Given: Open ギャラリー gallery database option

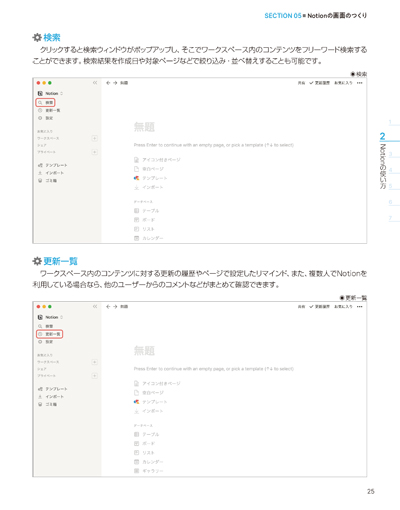Looking at the screenshot, I should point(149,471).
